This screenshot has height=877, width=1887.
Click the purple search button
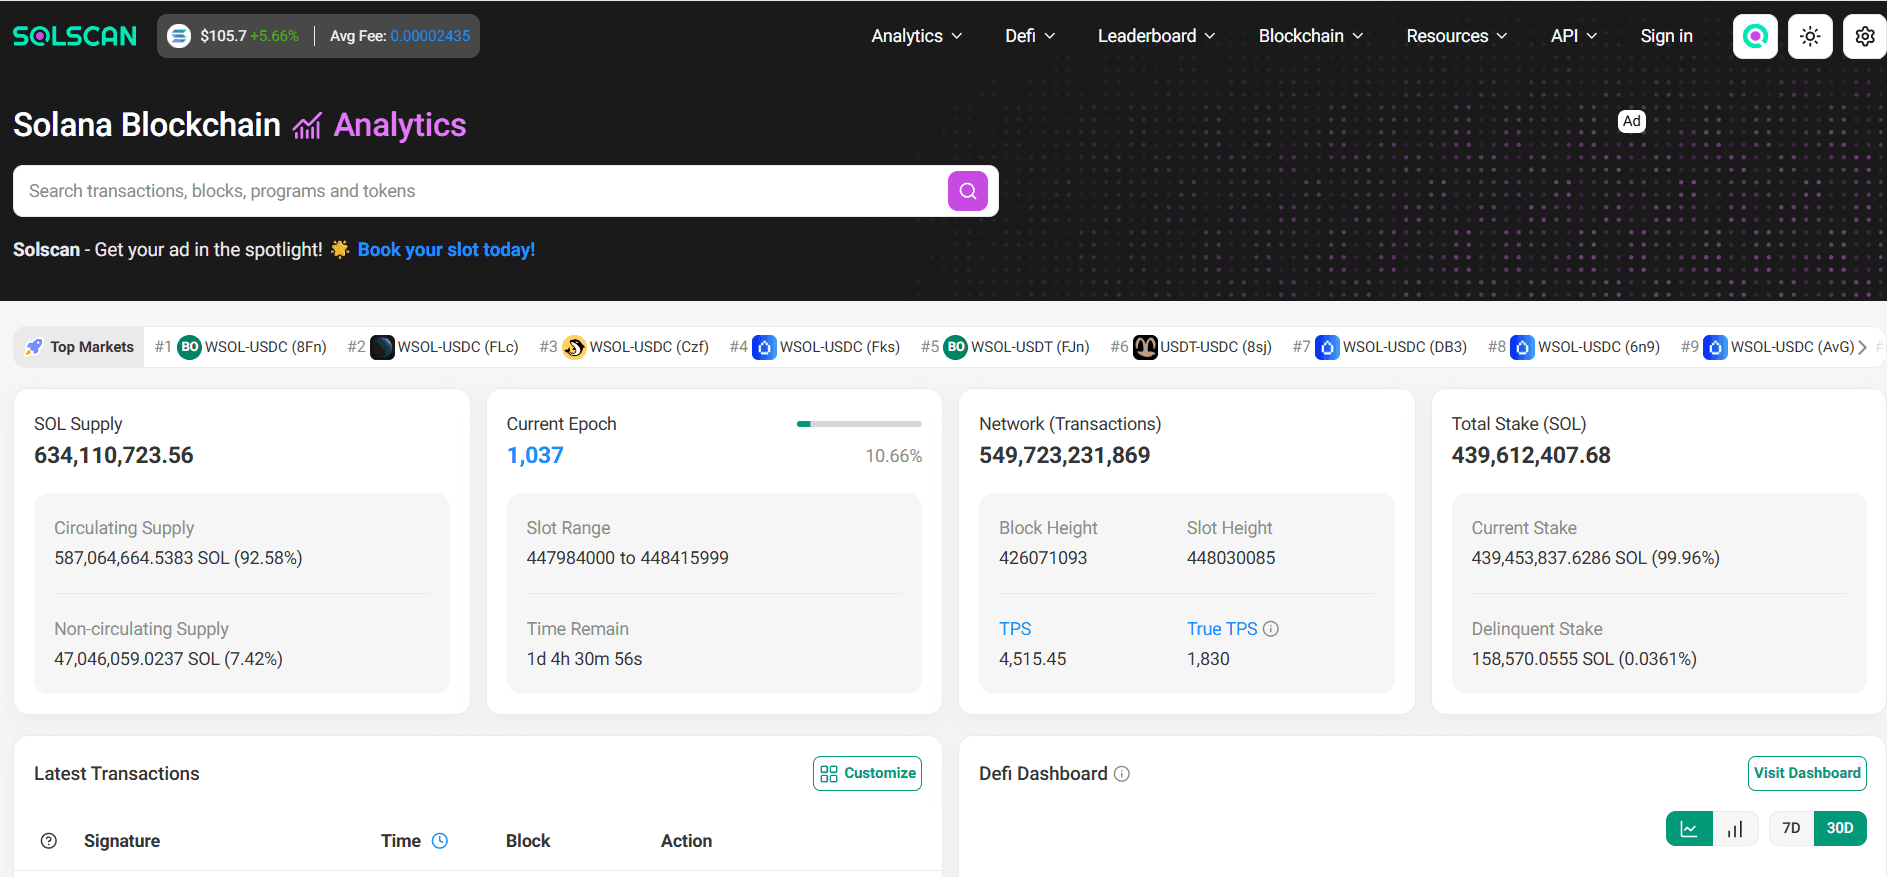tap(967, 191)
